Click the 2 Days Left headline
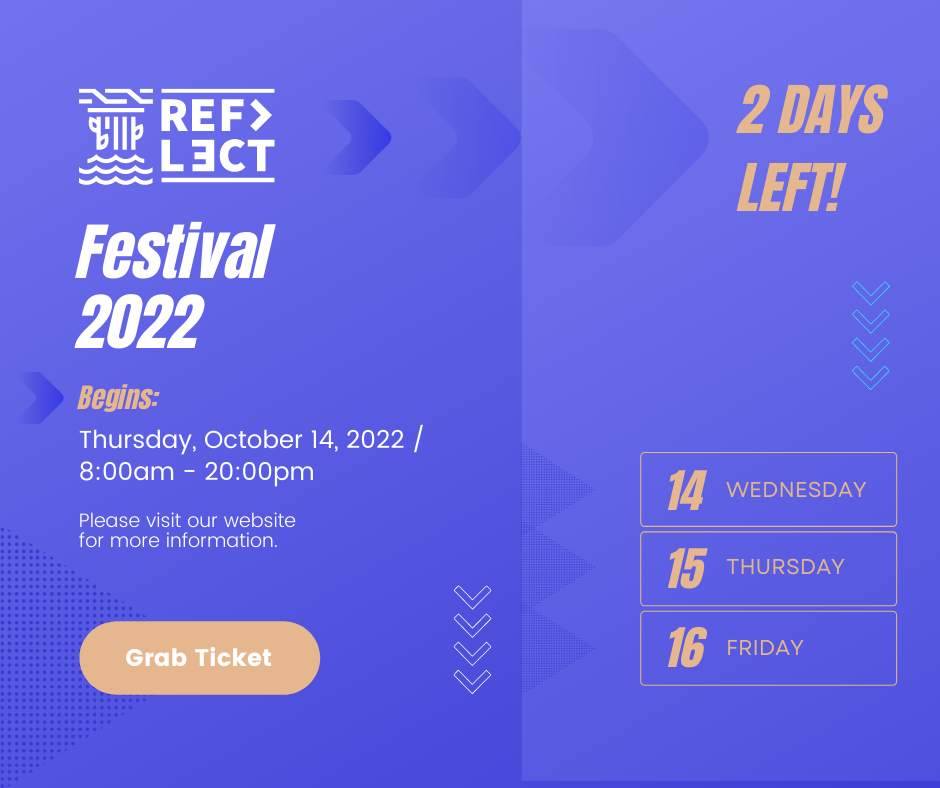 point(812,148)
